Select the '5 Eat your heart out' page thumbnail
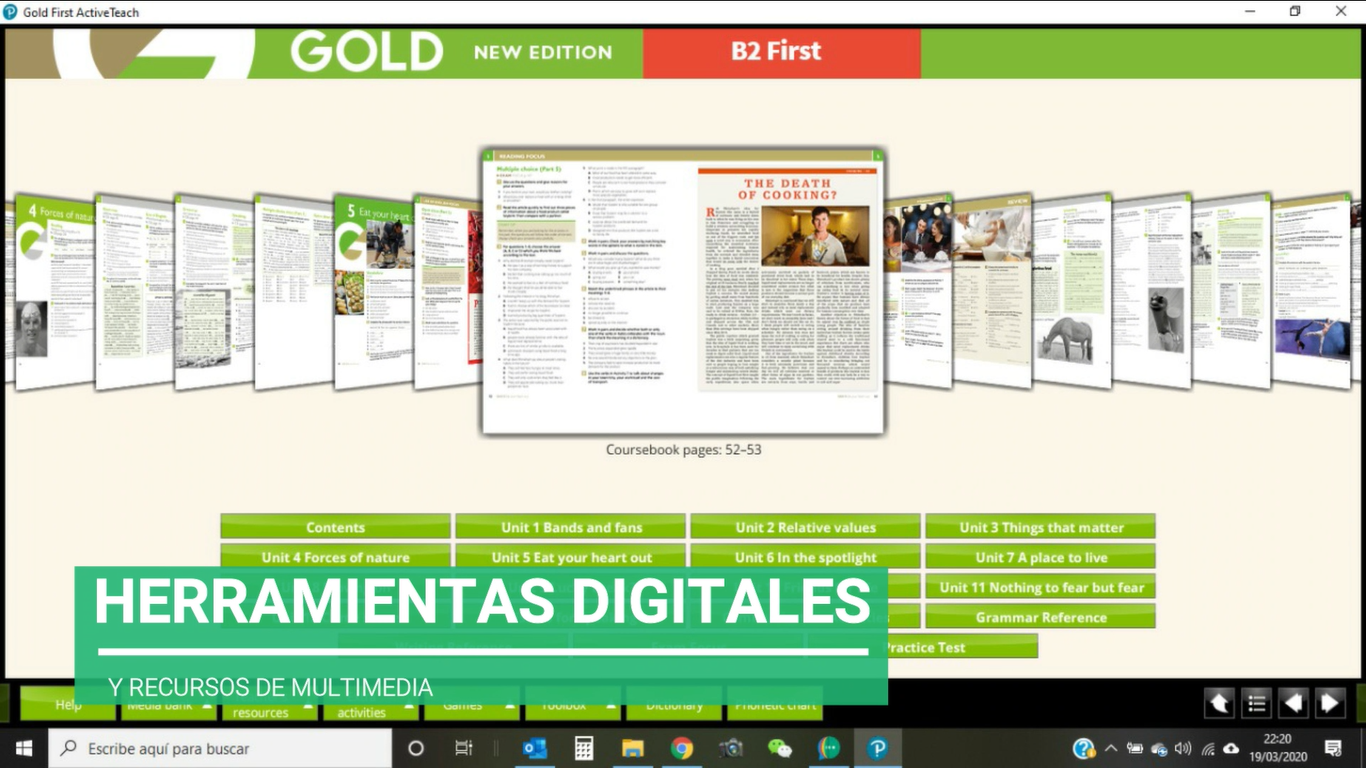The image size is (1366, 768). coord(373,291)
